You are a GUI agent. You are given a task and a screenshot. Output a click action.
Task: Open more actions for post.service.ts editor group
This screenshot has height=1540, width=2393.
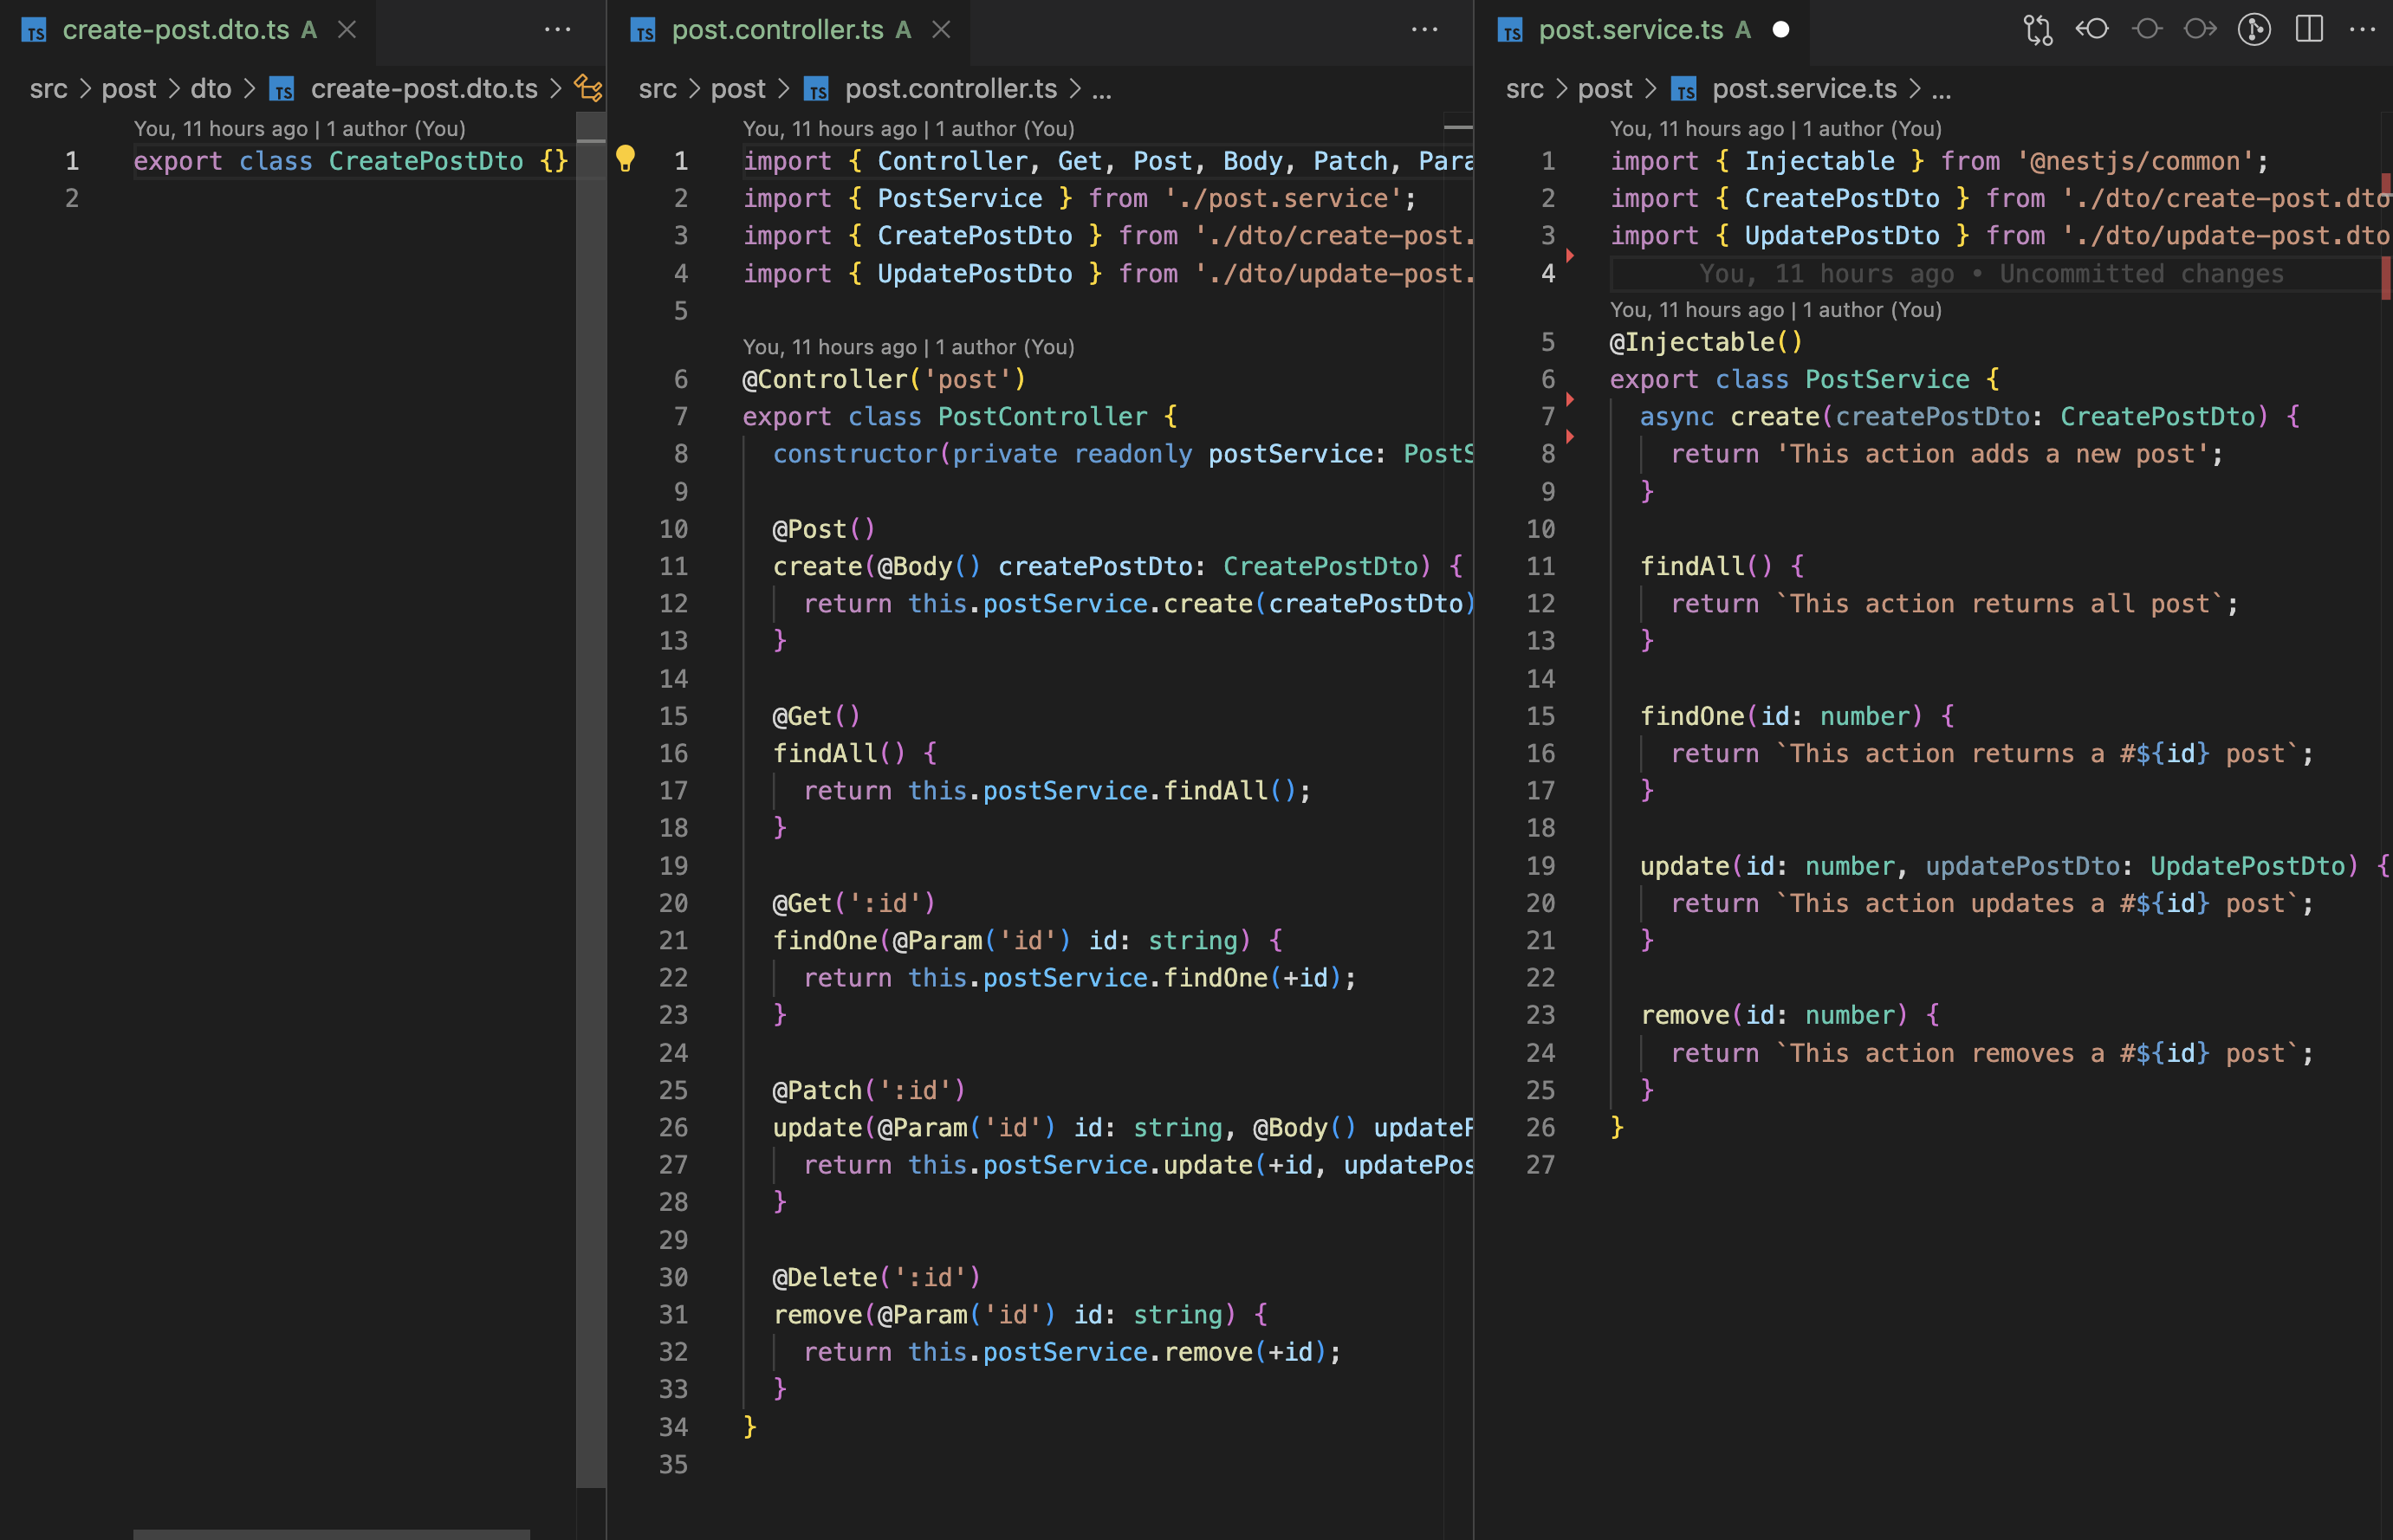click(2362, 29)
